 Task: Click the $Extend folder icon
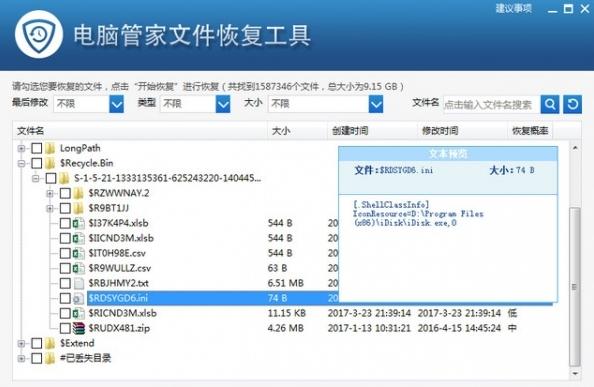pyautogui.click(x=50, y=343)
